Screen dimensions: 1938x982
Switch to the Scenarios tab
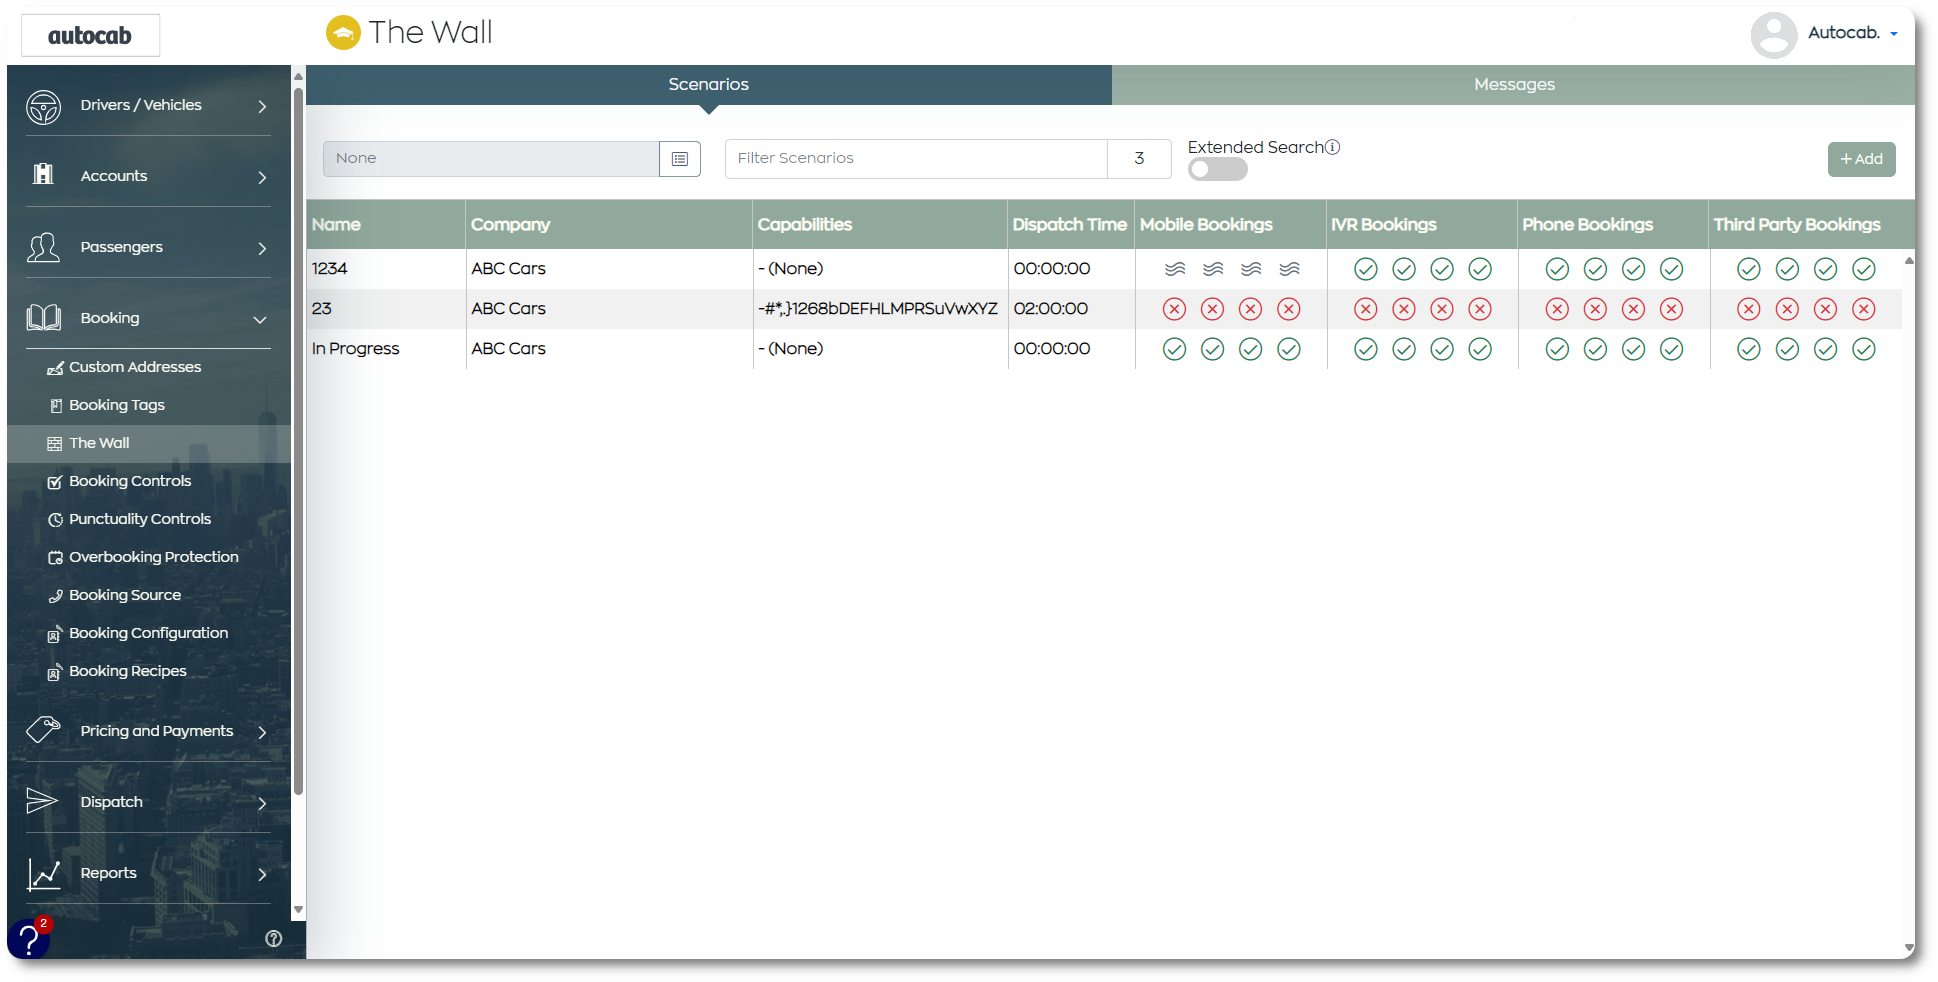pos(709,85)
